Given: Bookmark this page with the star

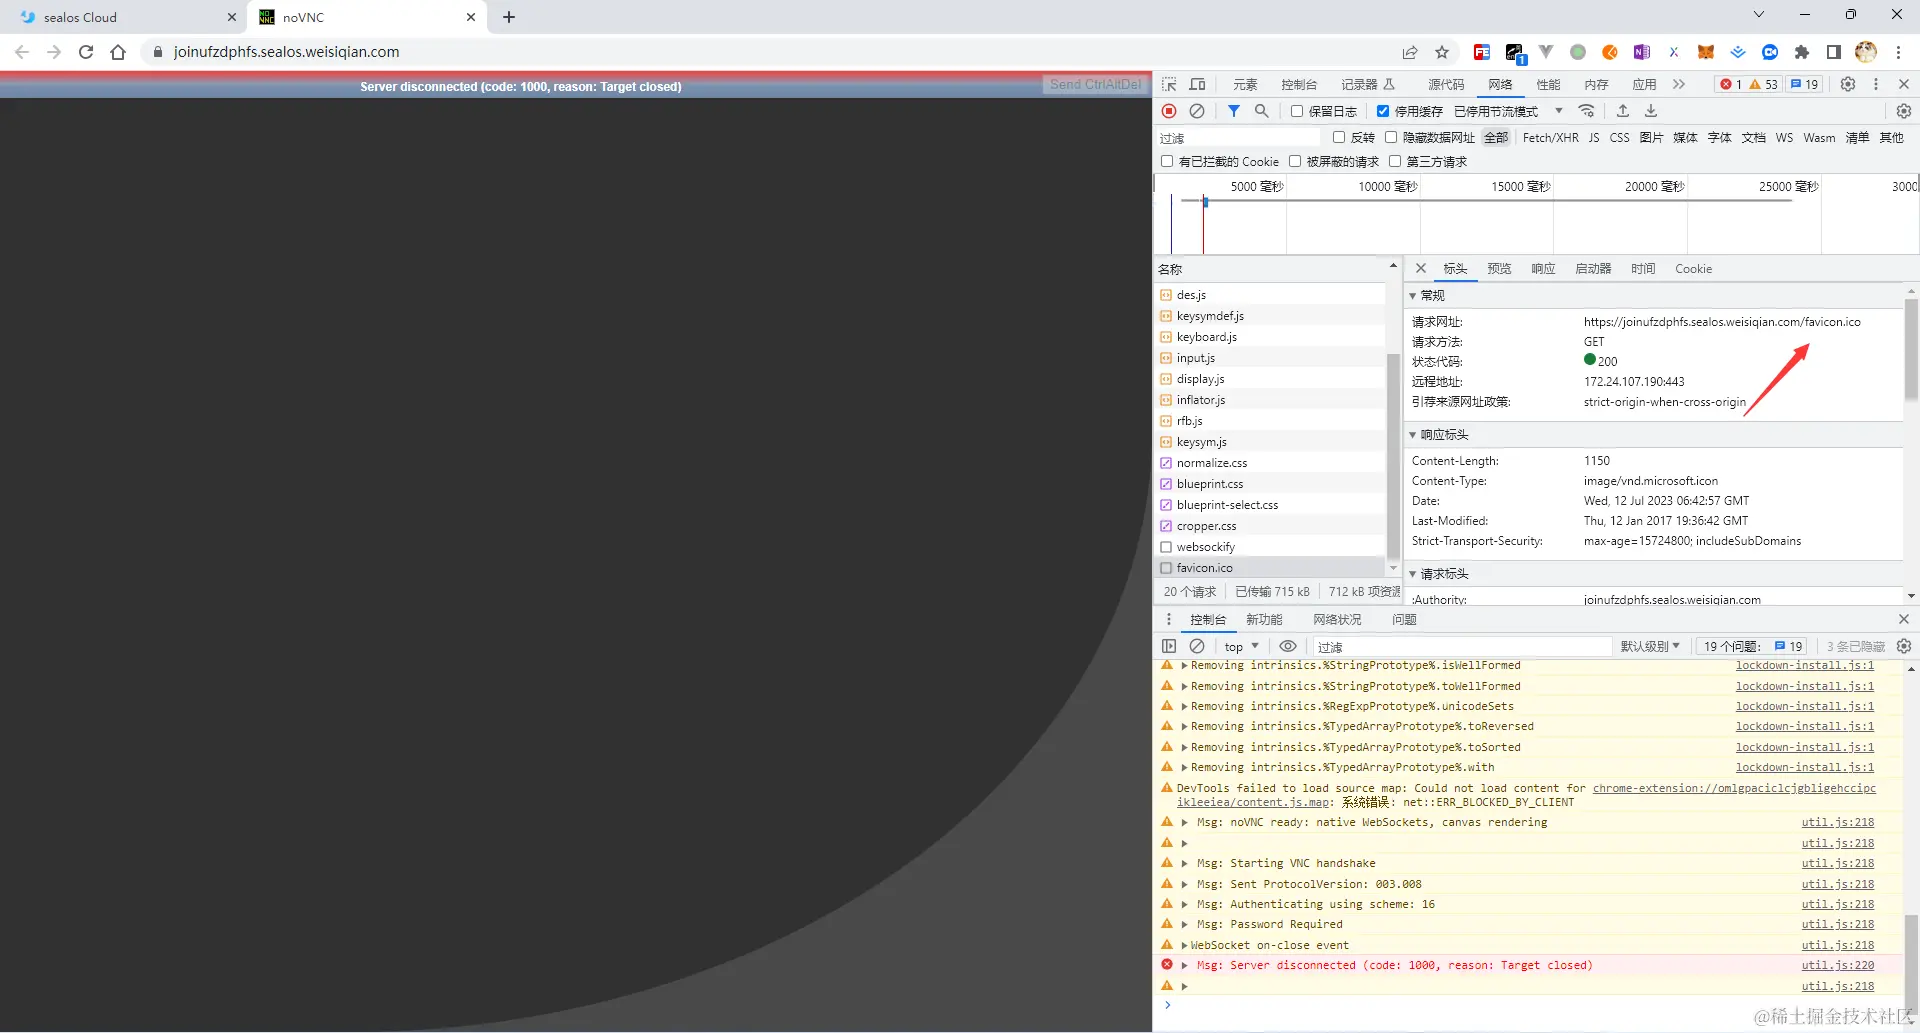Looking at the screenshot, I should click(1442, 52).
